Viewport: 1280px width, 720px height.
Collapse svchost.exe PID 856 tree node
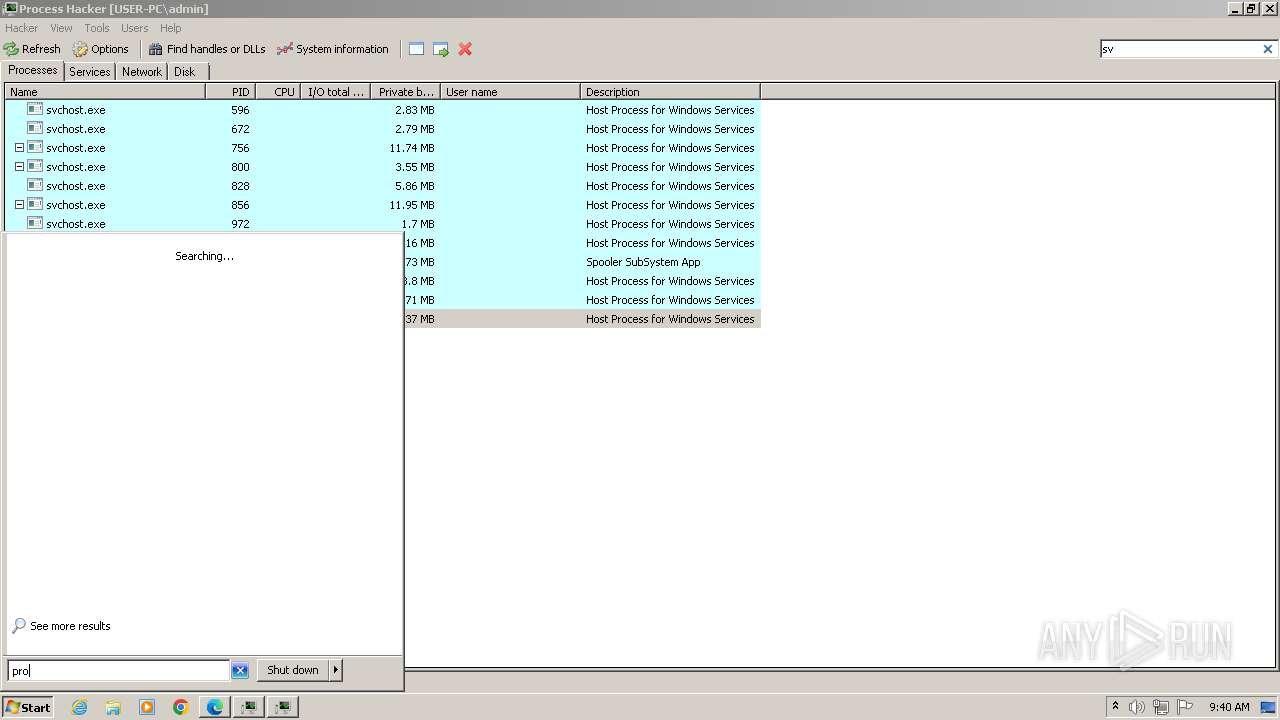(x=19, y=205)
